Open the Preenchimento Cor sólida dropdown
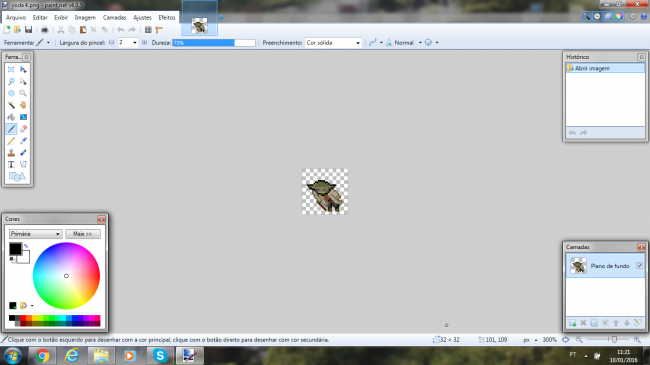Viewport: 650px width, 365px height. (333, 43)
